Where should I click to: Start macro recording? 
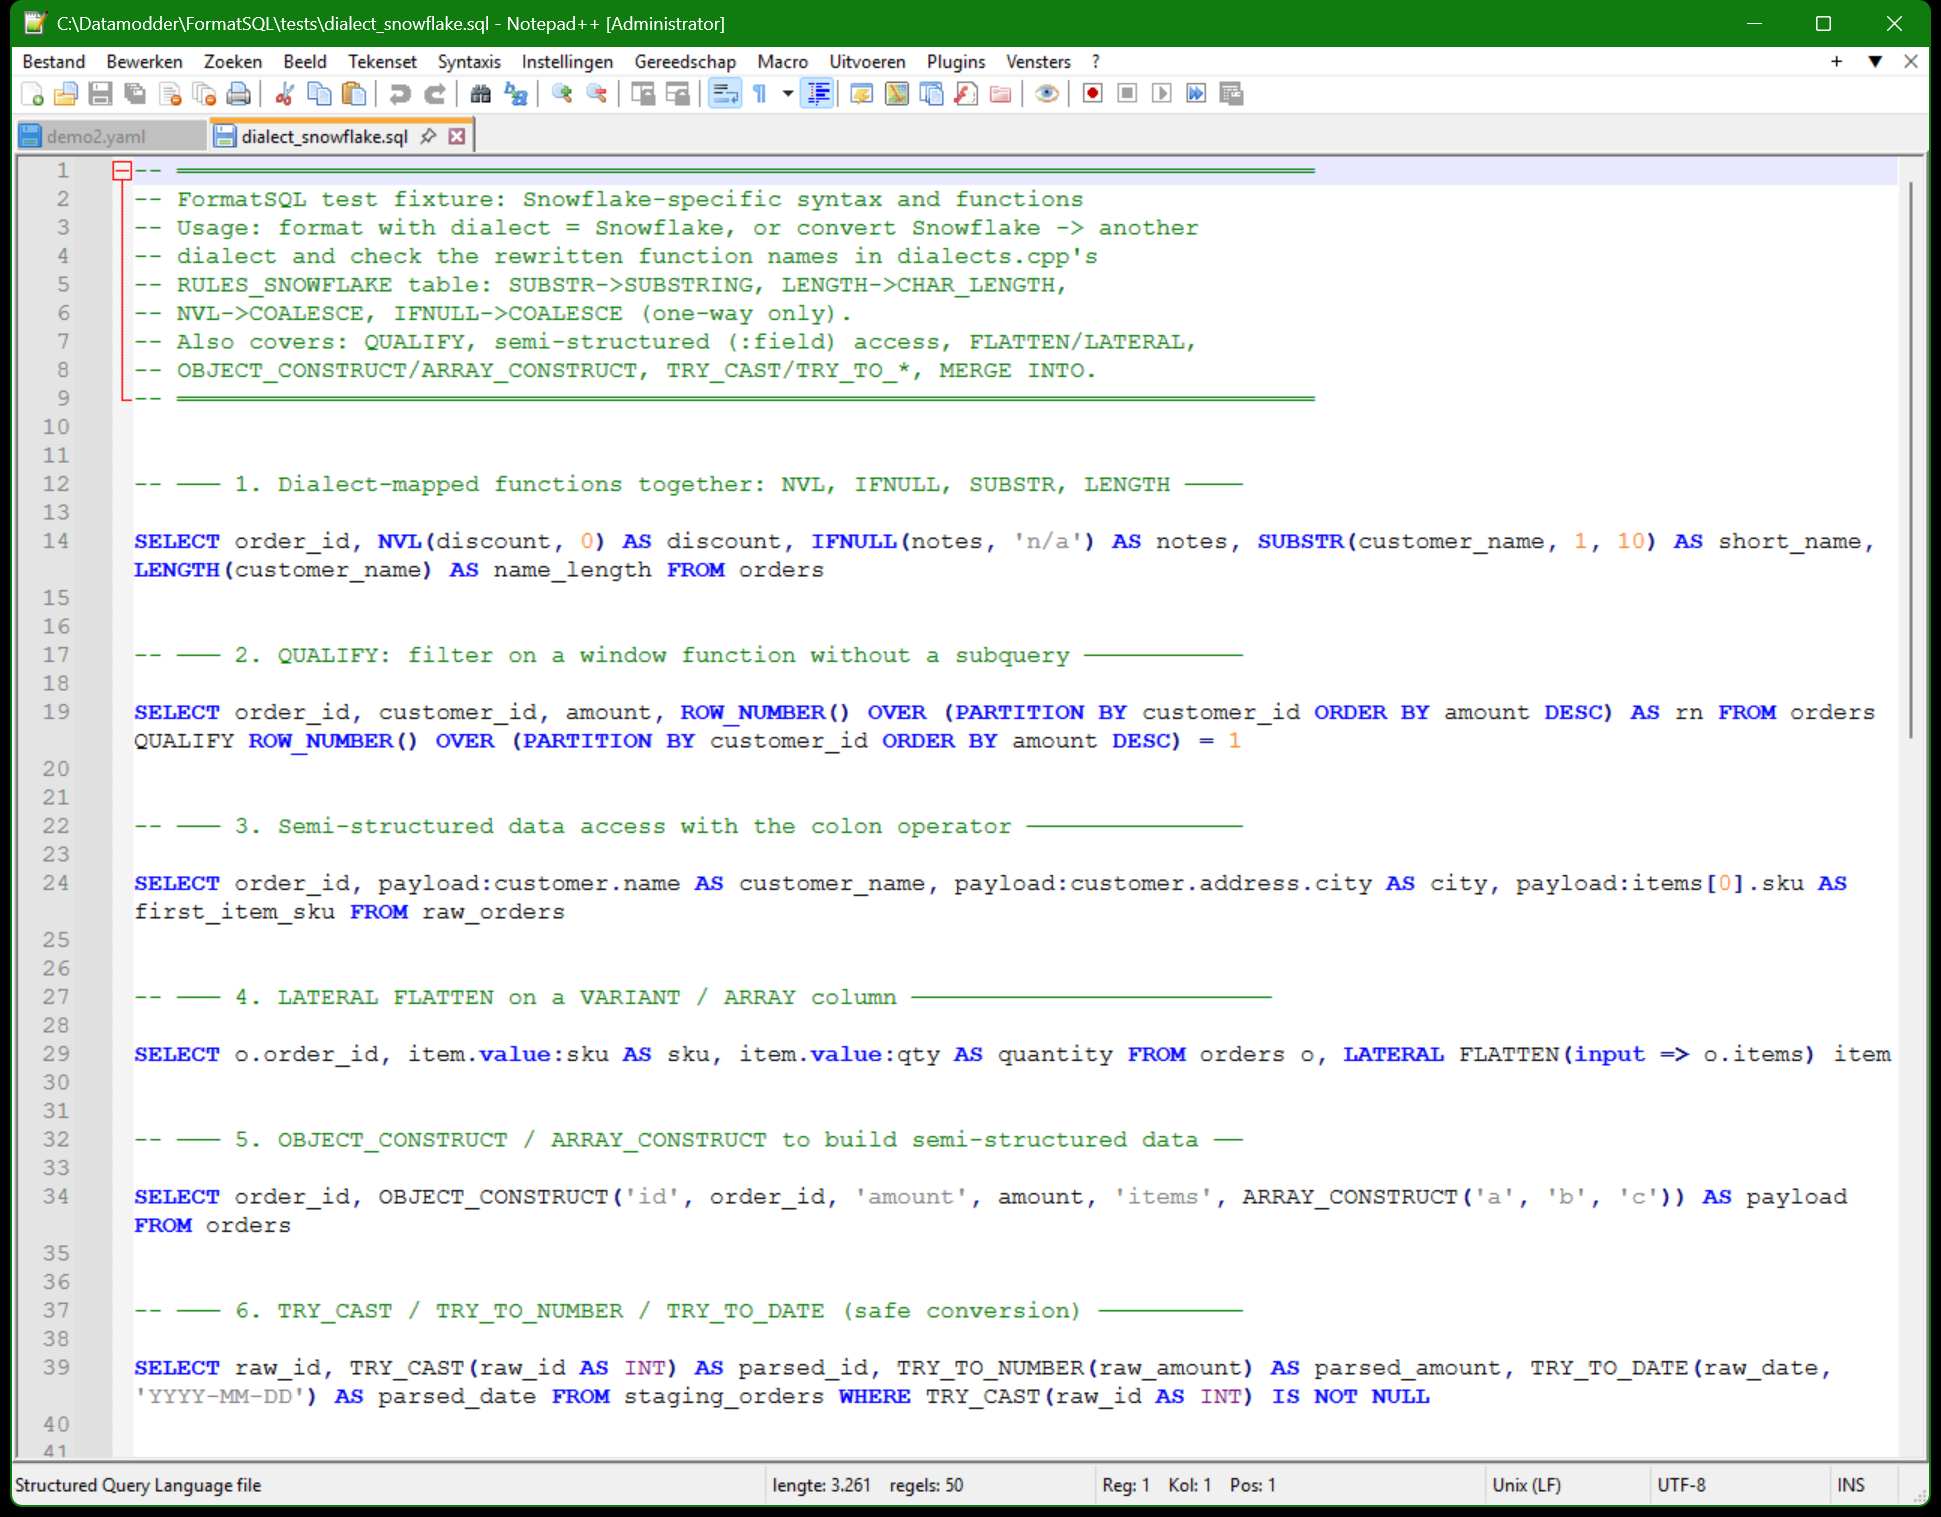click(1093, 94)
